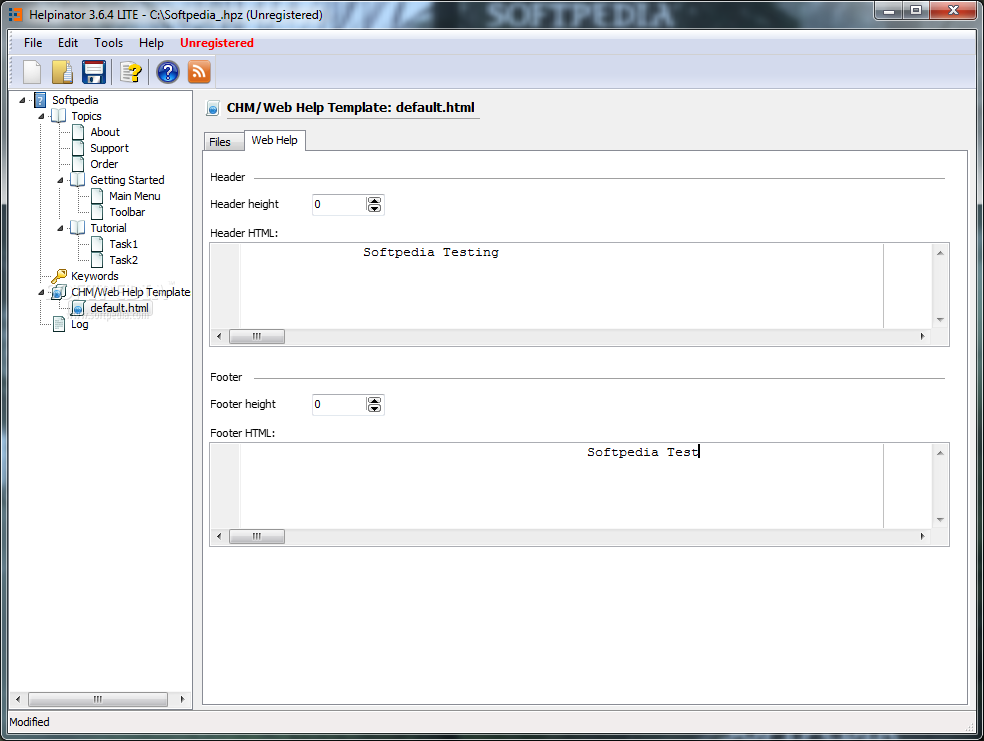Screen dimensions: 984x741
Task: Click the Modified status bar text
Action: click(x=29, y=722)
